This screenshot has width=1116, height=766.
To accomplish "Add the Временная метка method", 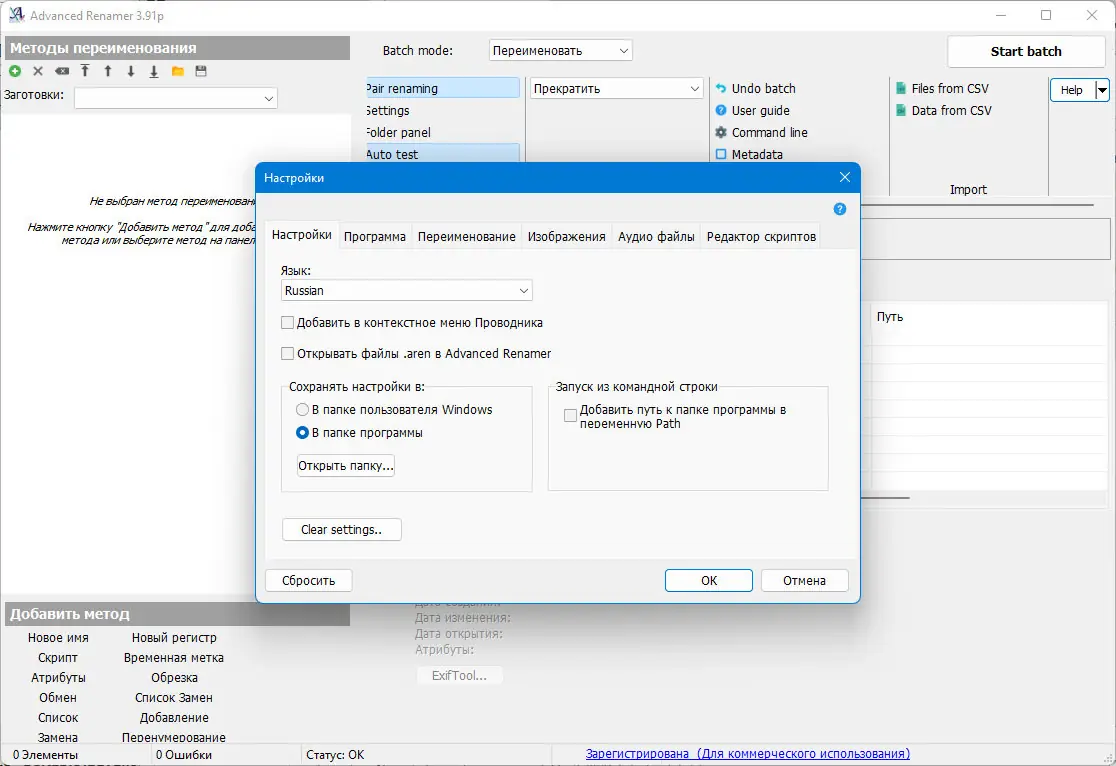I will (174, 658).
